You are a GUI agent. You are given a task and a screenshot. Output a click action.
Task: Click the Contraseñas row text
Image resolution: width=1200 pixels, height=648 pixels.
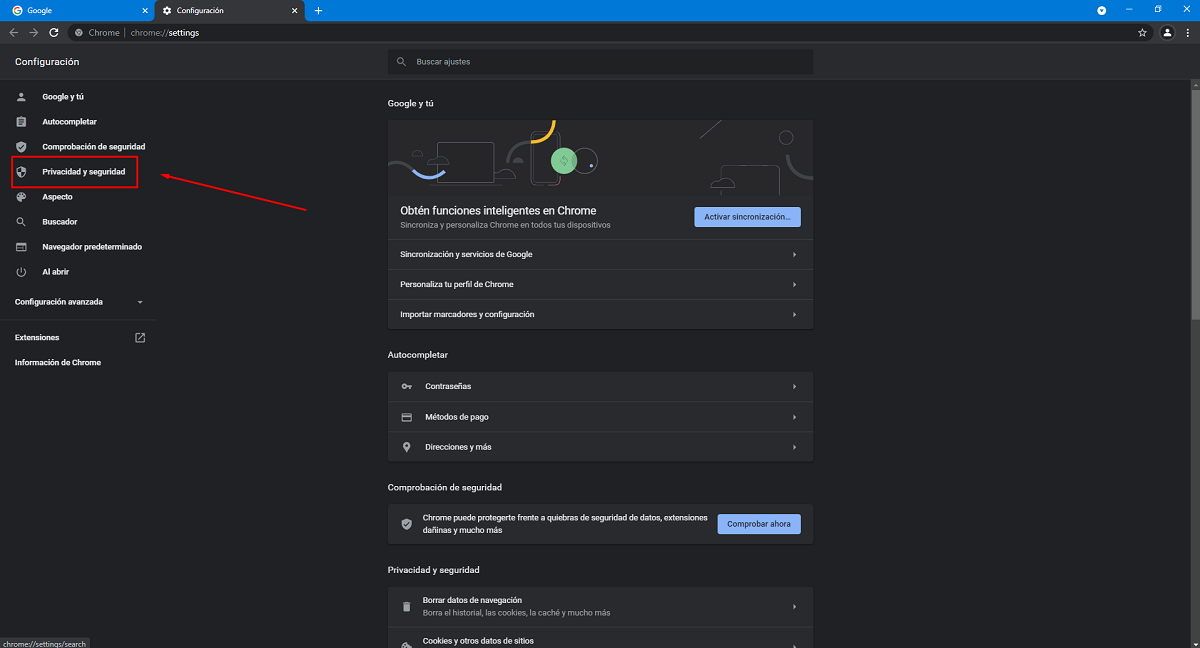448,387
